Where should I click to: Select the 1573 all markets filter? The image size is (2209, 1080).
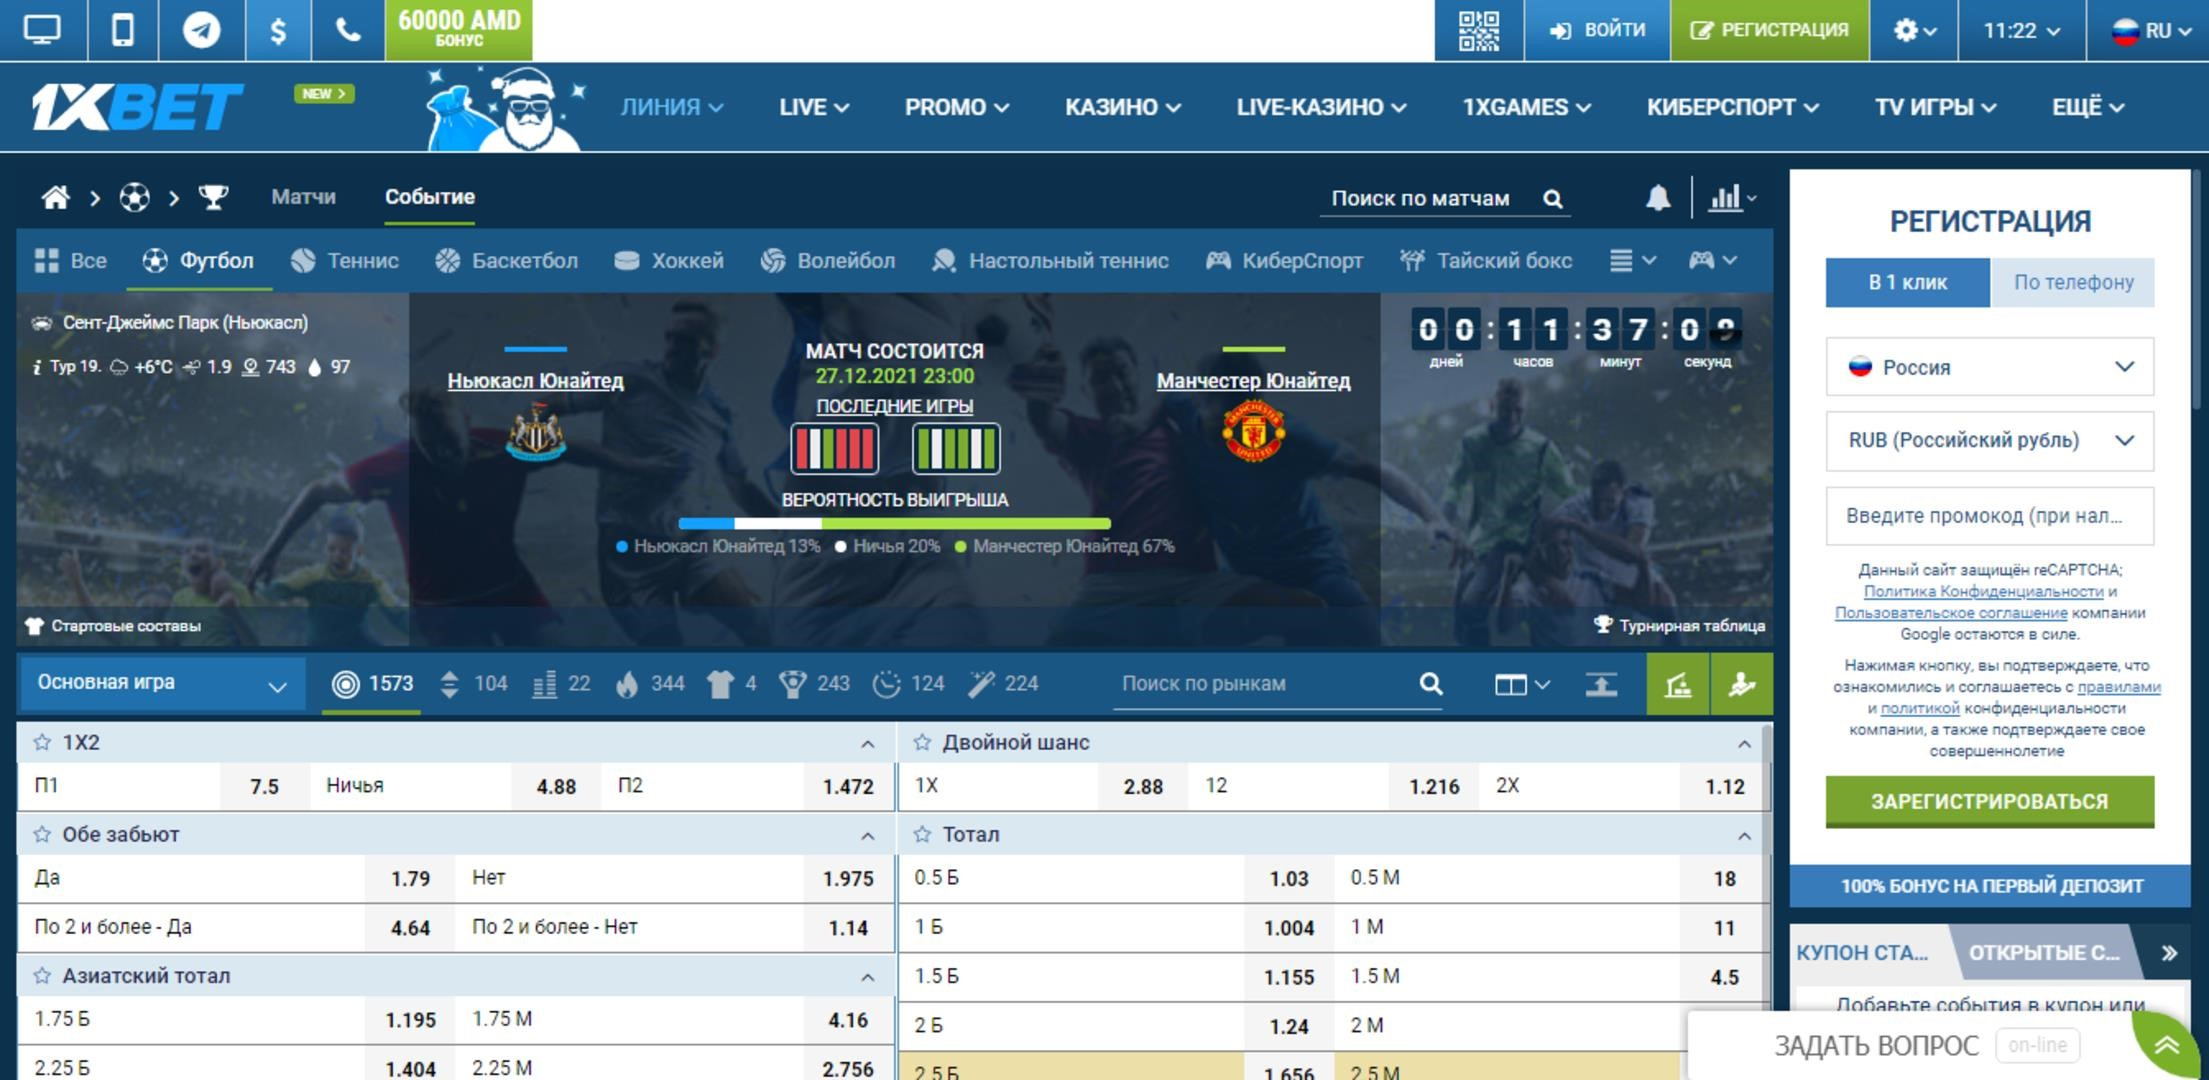(372, 684)
